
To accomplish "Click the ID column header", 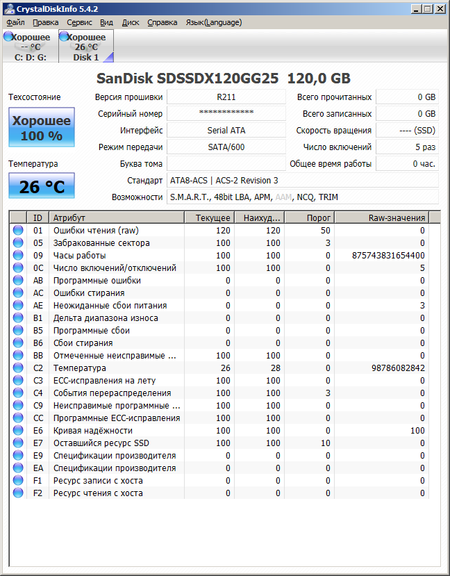I will tap(37, 217).
